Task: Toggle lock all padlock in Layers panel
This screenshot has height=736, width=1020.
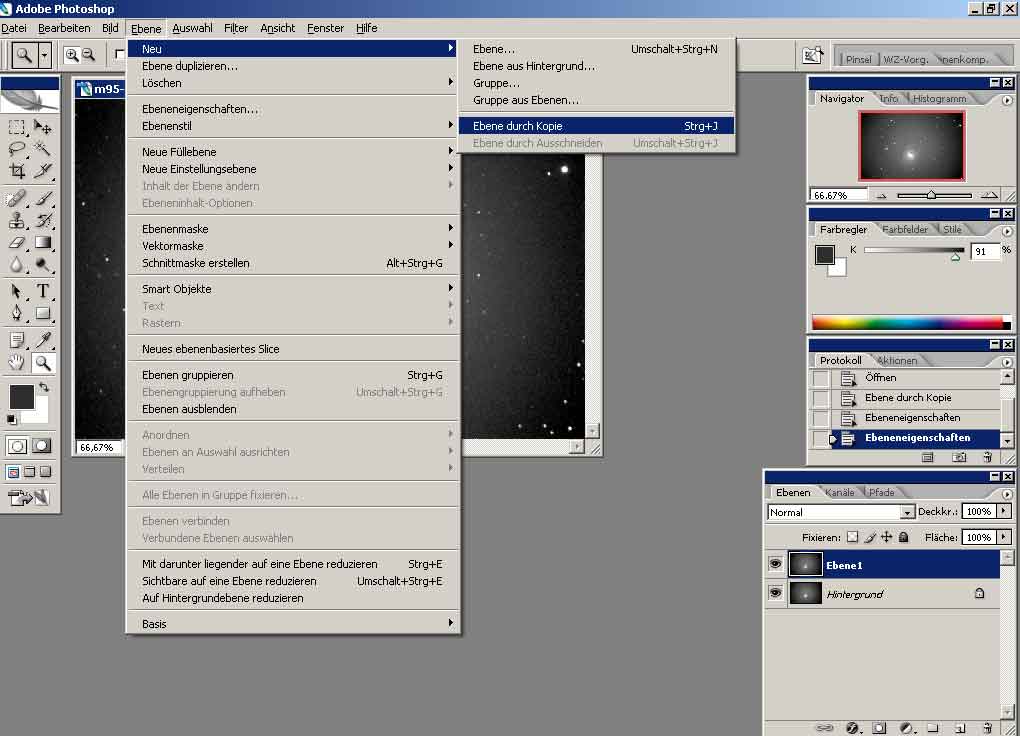Action: [x=904, y=537]
